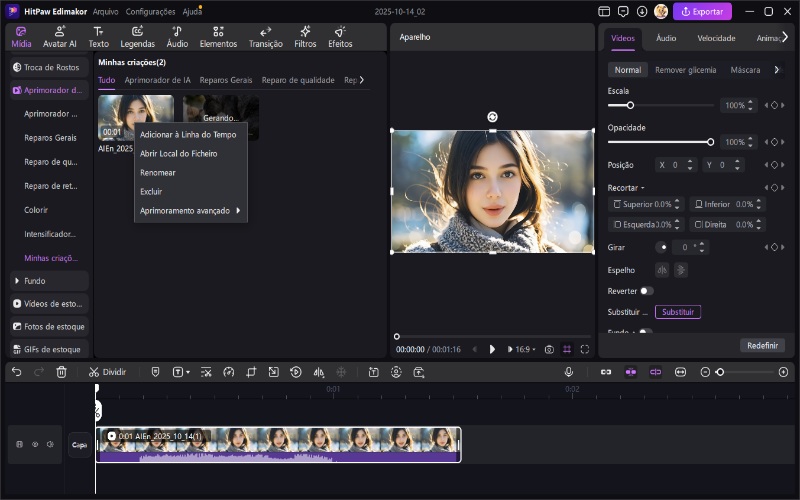
Task: Switch to the Velocidade tab
Action: pos(716,38)
